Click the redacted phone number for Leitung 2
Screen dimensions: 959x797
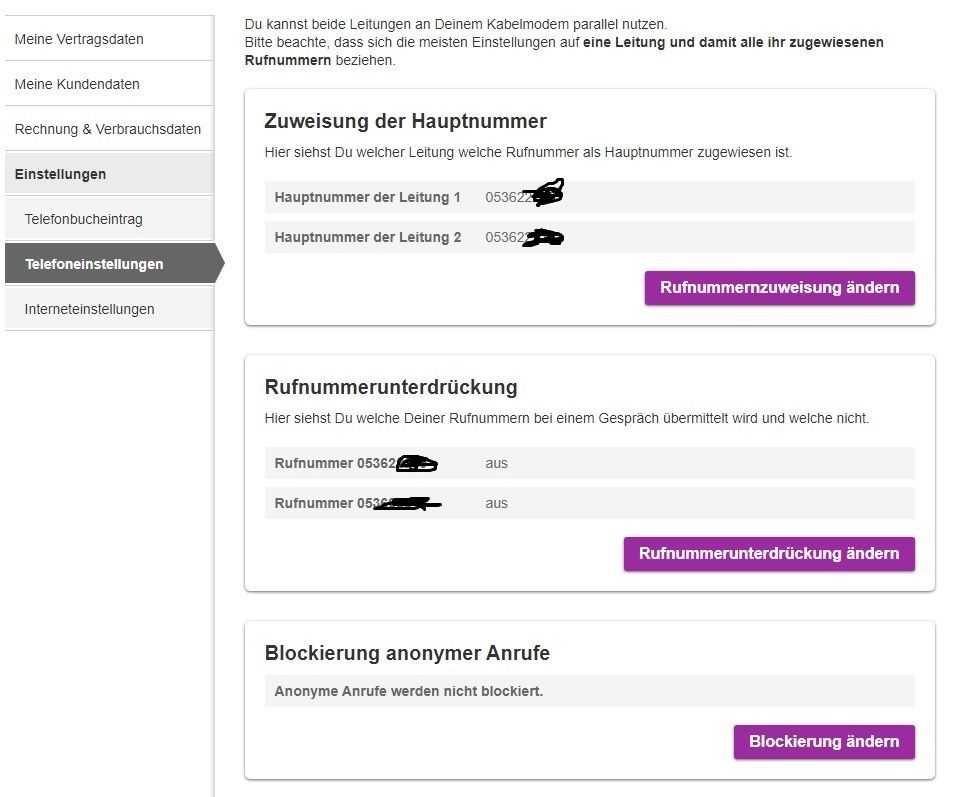pos(524,237)
